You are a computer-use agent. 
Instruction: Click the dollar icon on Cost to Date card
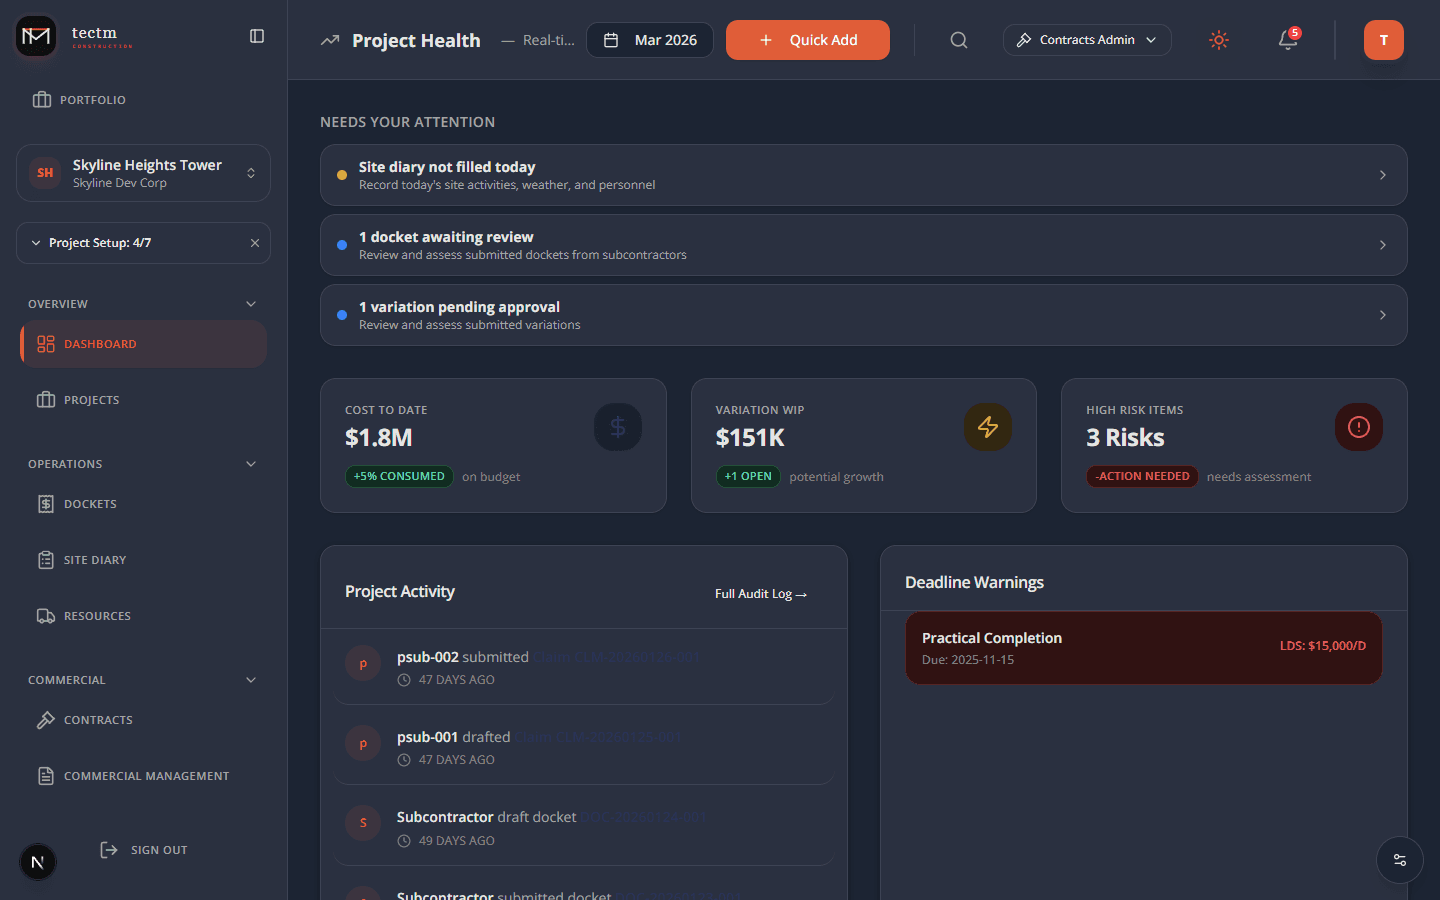(x=617, y=426)
